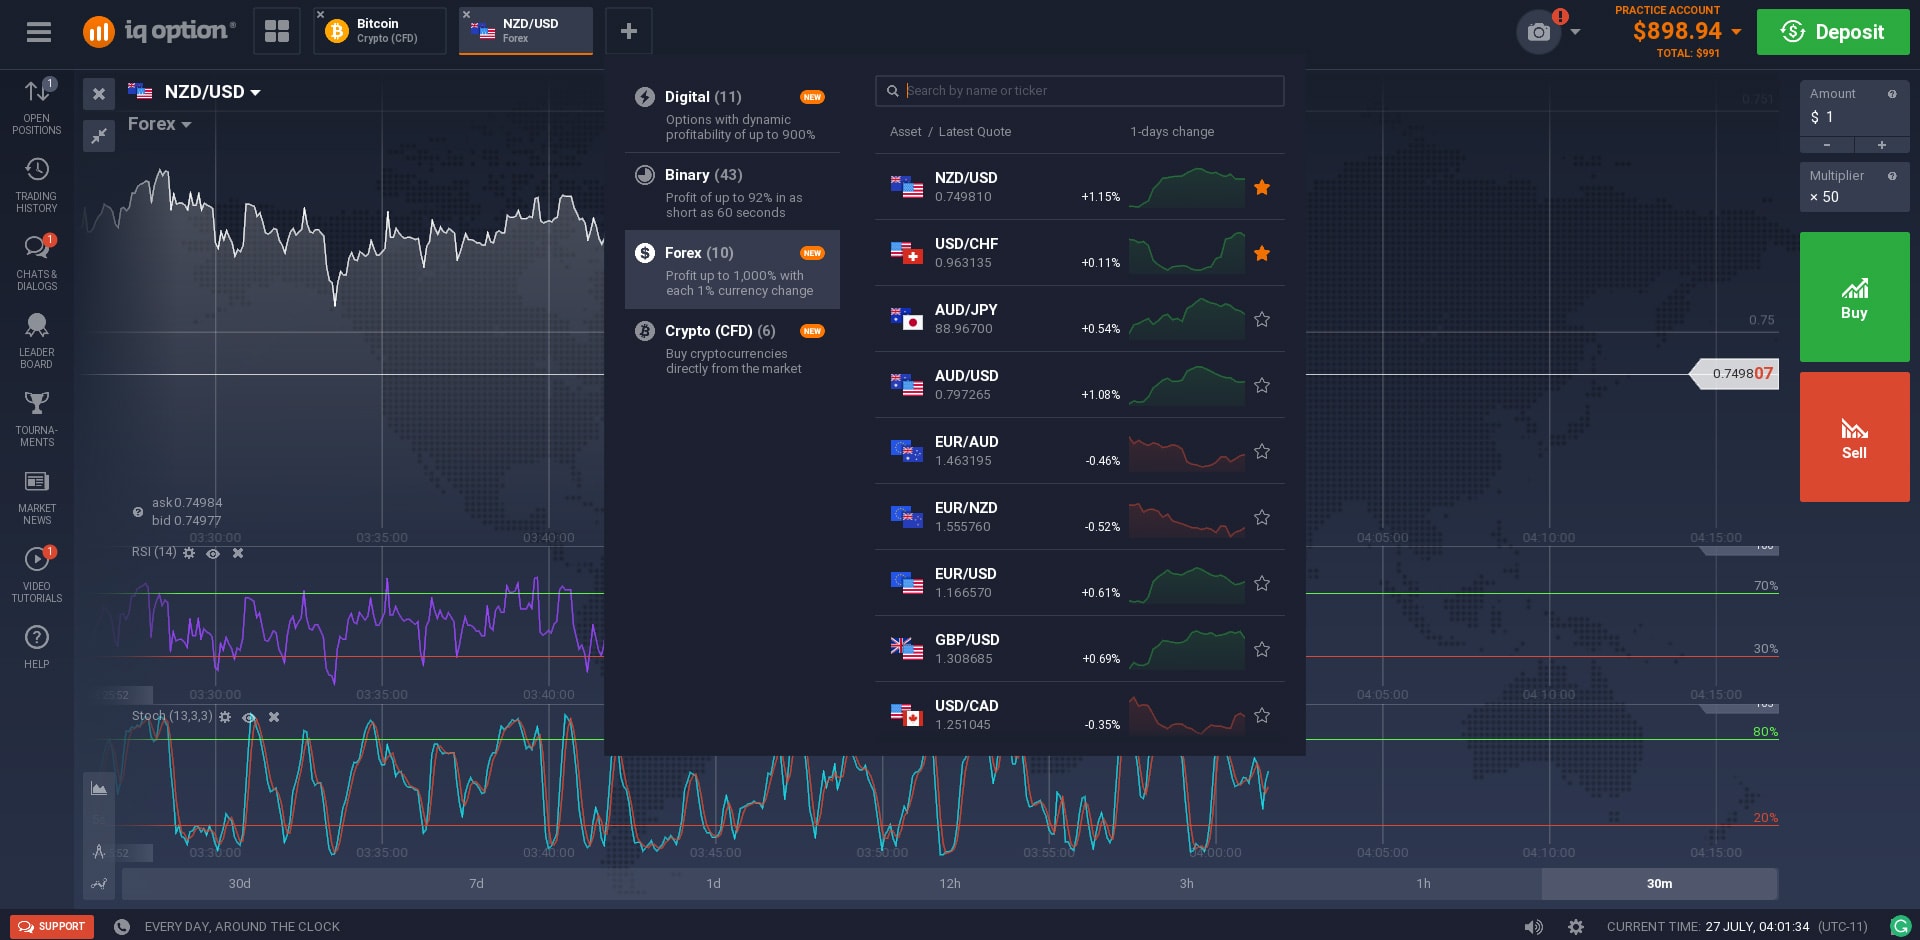Screen dimensions: 1920x940
Task: Open the Support chat button
Action: 52,927
